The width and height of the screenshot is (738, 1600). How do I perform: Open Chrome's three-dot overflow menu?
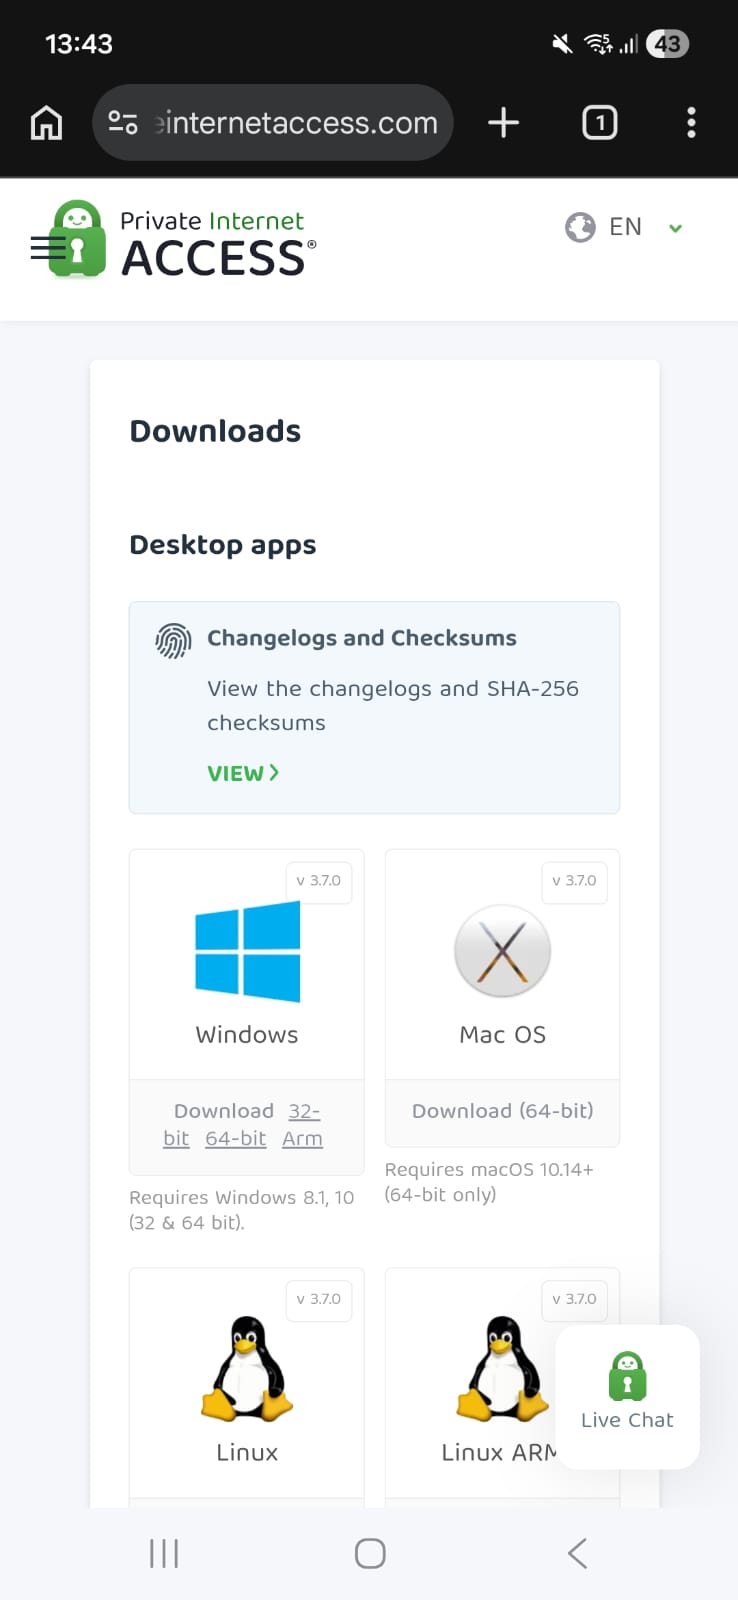[691, 123]
